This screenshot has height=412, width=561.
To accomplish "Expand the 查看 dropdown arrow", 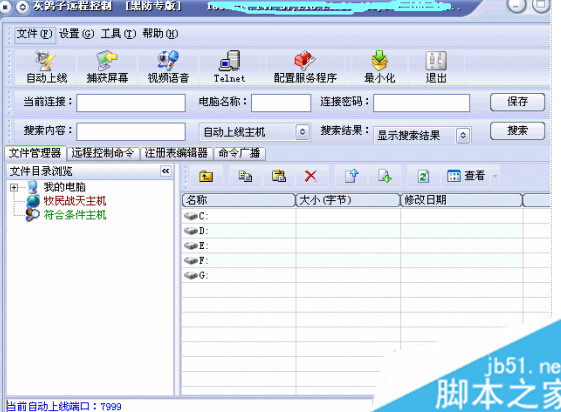I will [495, 176].
